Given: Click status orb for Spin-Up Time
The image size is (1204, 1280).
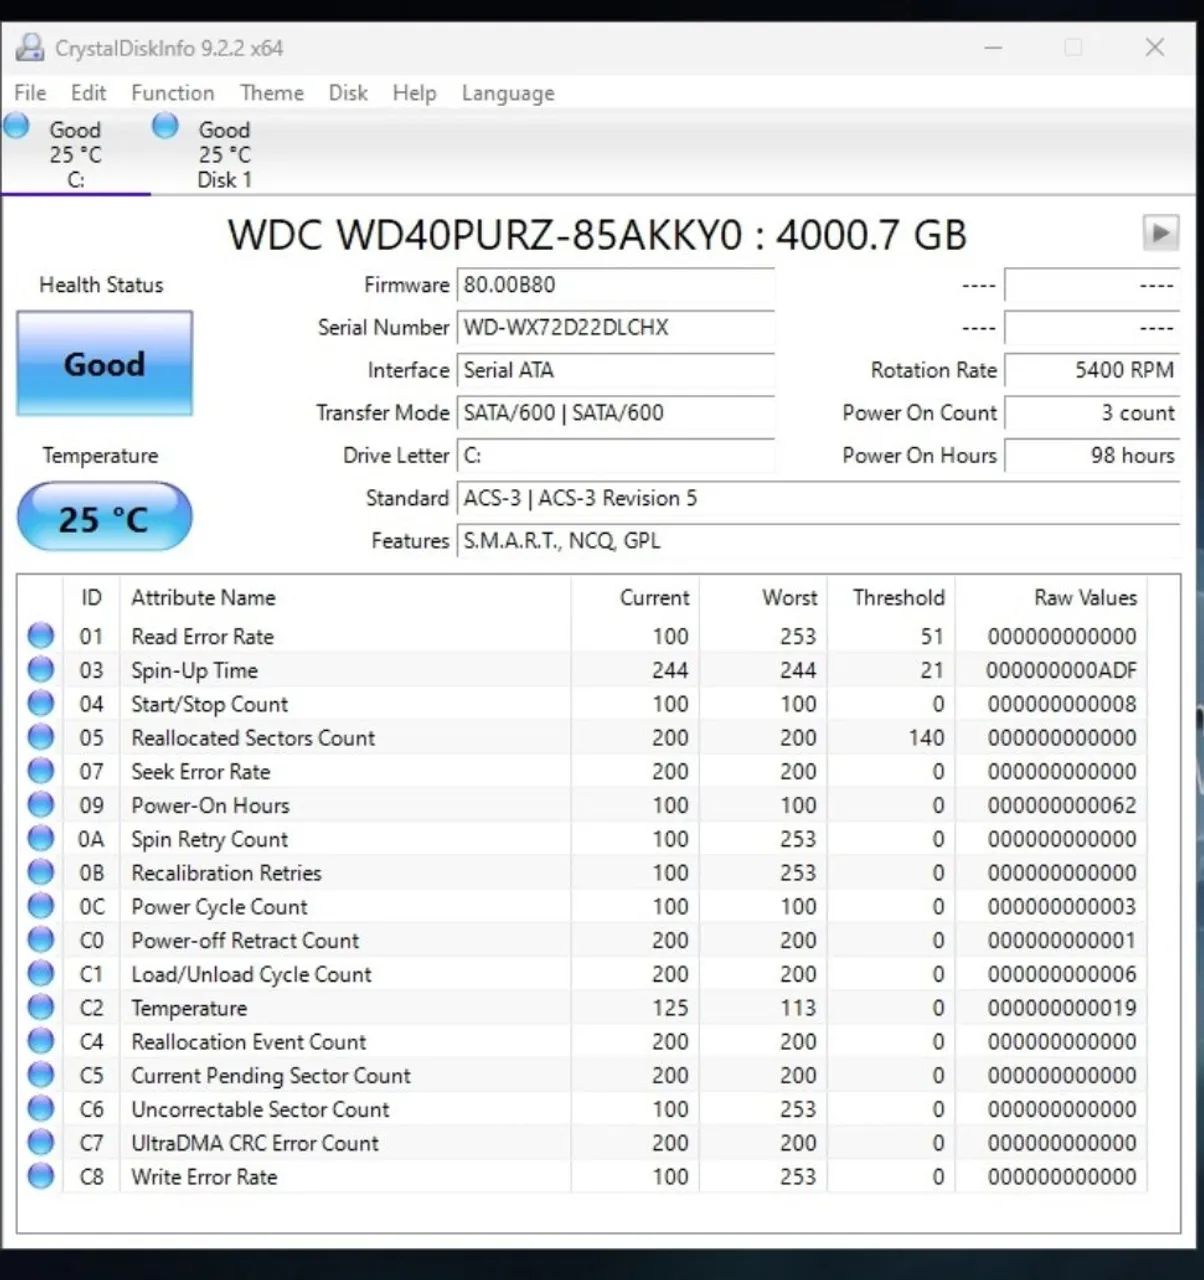Looking at the screenshot, I should click(41, 670).
